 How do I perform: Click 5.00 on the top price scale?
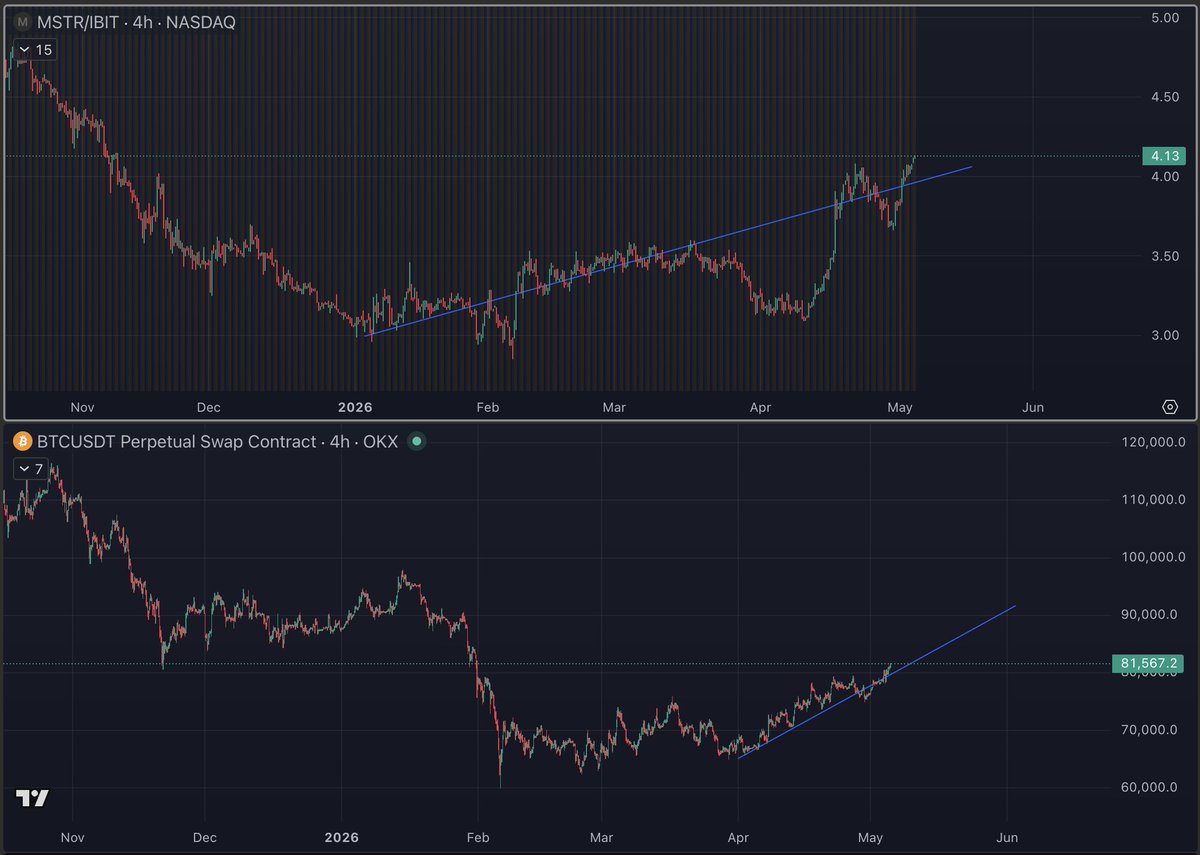point(1165,18)
